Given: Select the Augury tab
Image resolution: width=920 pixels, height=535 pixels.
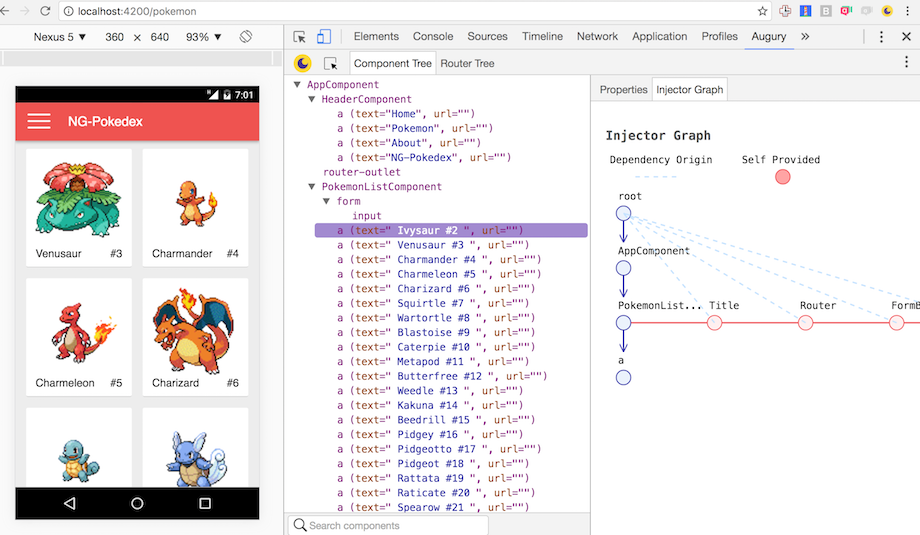Looking at the screenshot, I should click(769, 36).
